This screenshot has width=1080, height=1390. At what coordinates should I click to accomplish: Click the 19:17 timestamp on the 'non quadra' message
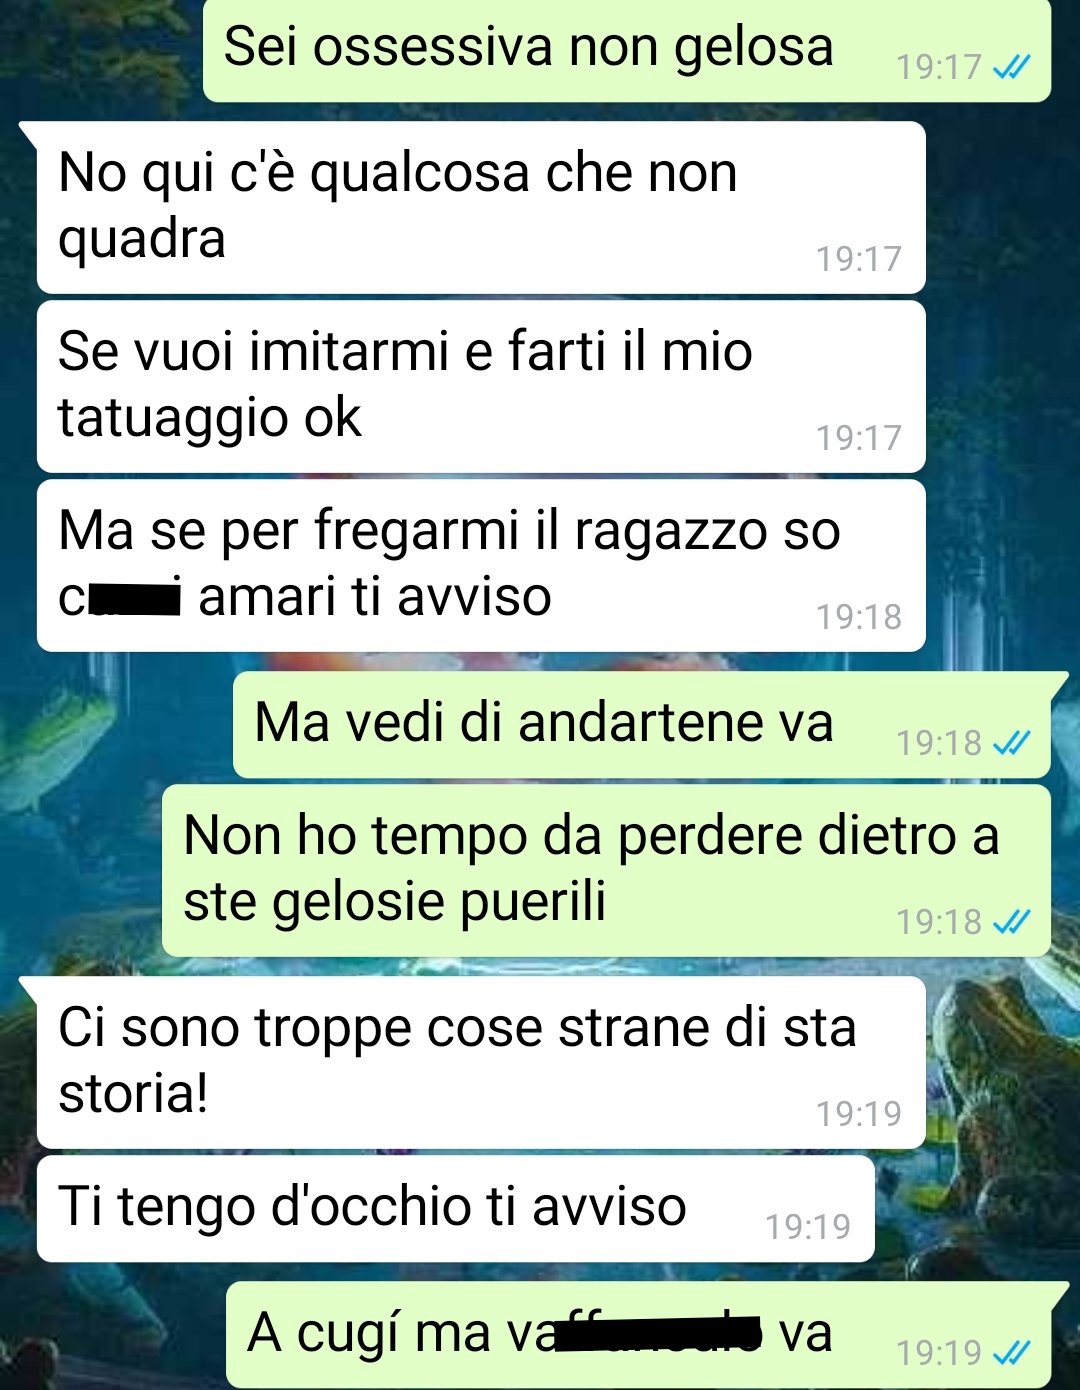(859, 259)
